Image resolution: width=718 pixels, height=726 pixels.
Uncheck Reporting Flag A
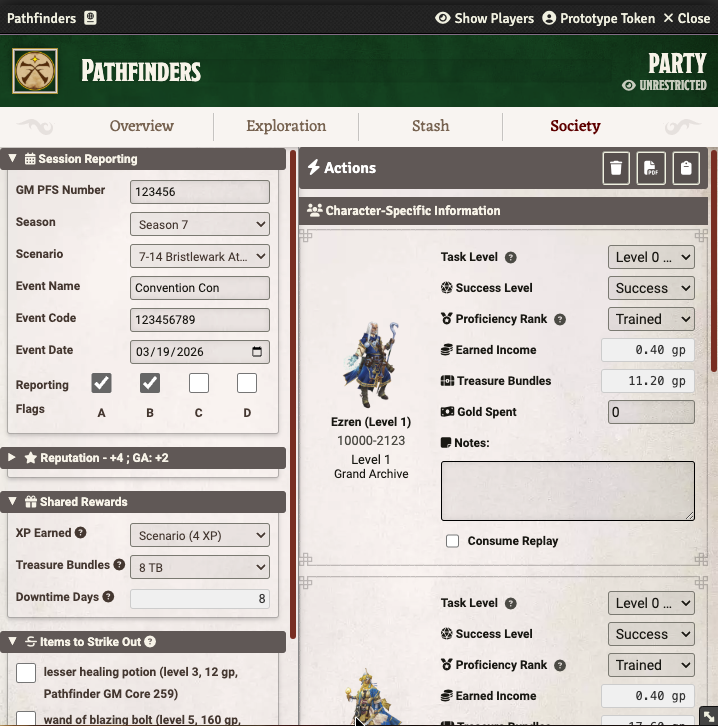(101, 383)
